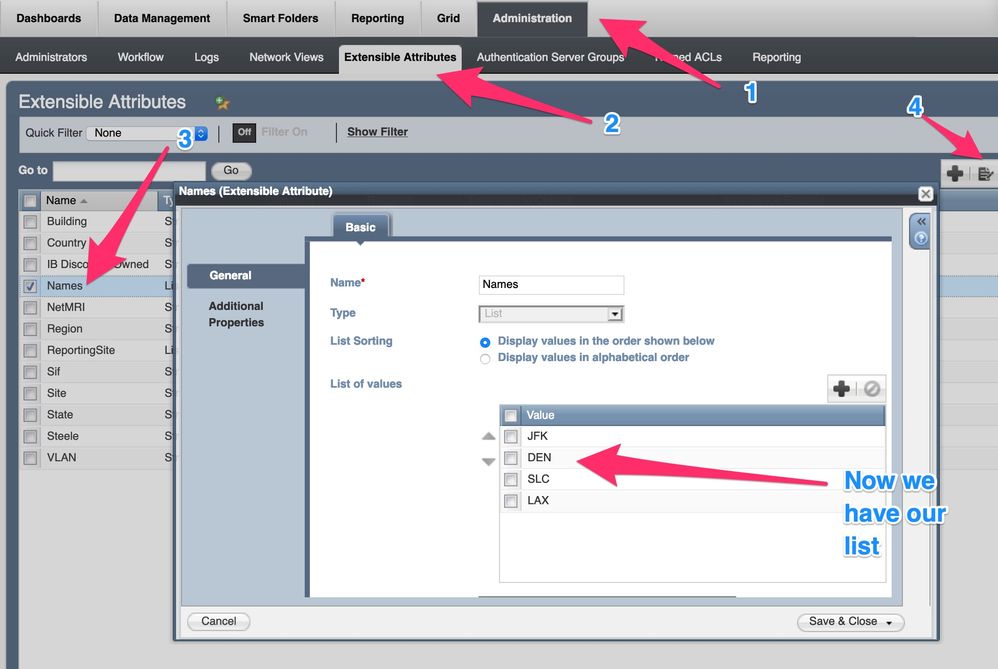
Task: Click the main toolbar add plus icon
Action: pos(955,173)
